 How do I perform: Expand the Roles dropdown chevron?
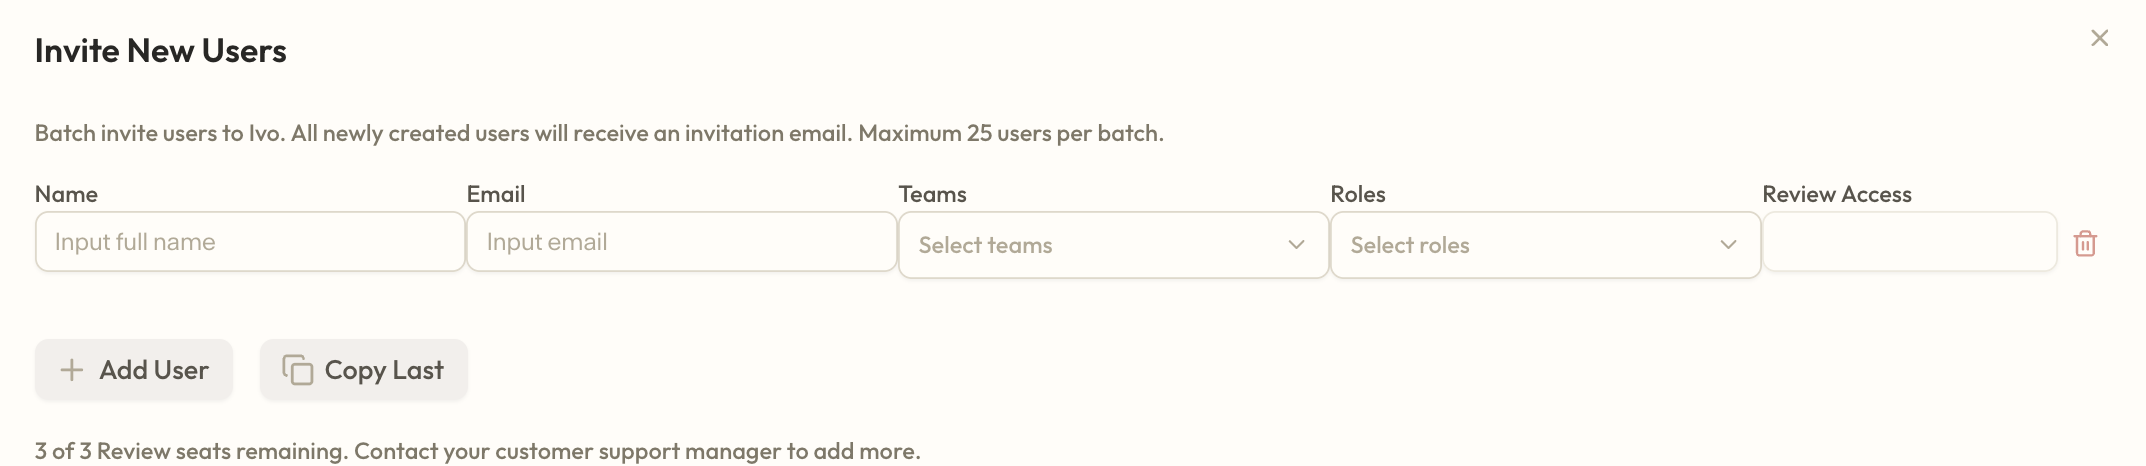click(x=1728, y=245)
